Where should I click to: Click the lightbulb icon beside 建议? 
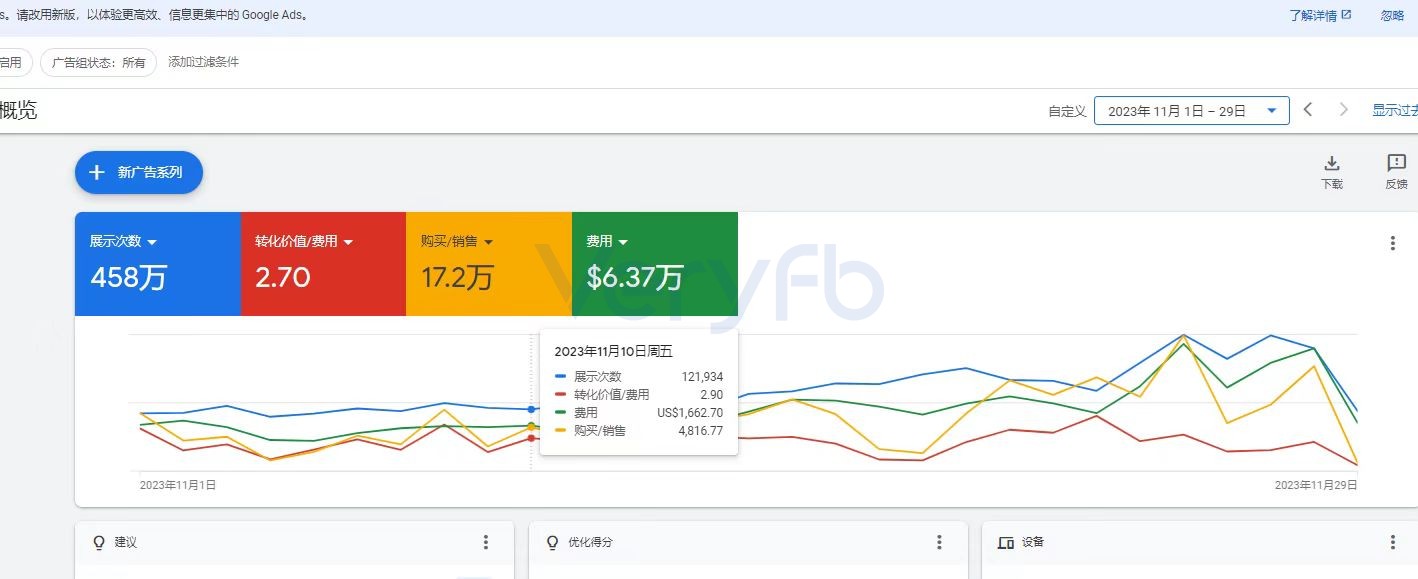[99, 542]
